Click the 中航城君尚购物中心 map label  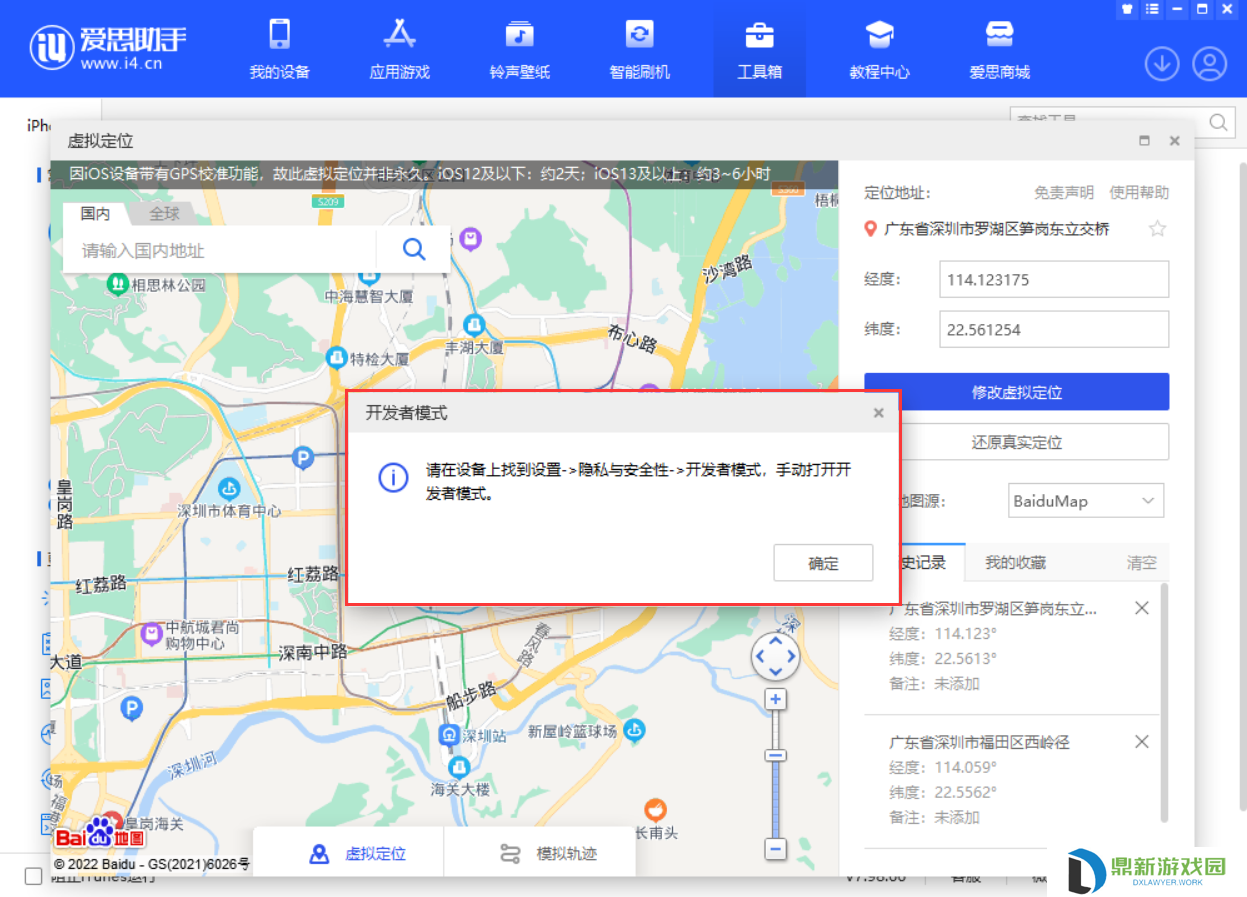pos(203,635)
